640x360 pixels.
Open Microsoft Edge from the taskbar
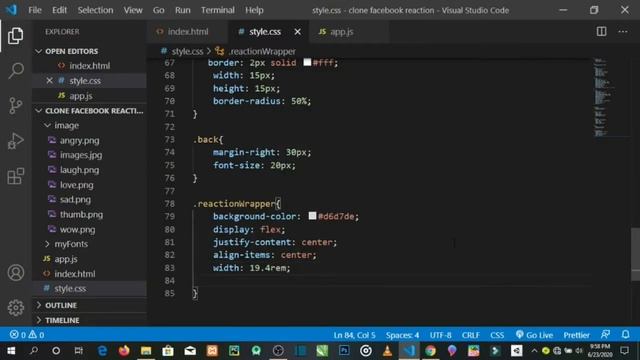(102, 351)
